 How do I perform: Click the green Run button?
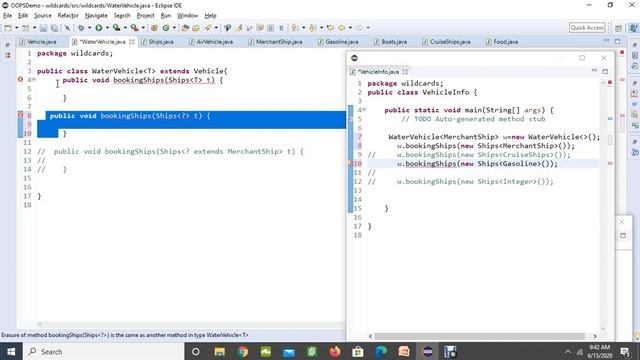(x=99, y=28)
